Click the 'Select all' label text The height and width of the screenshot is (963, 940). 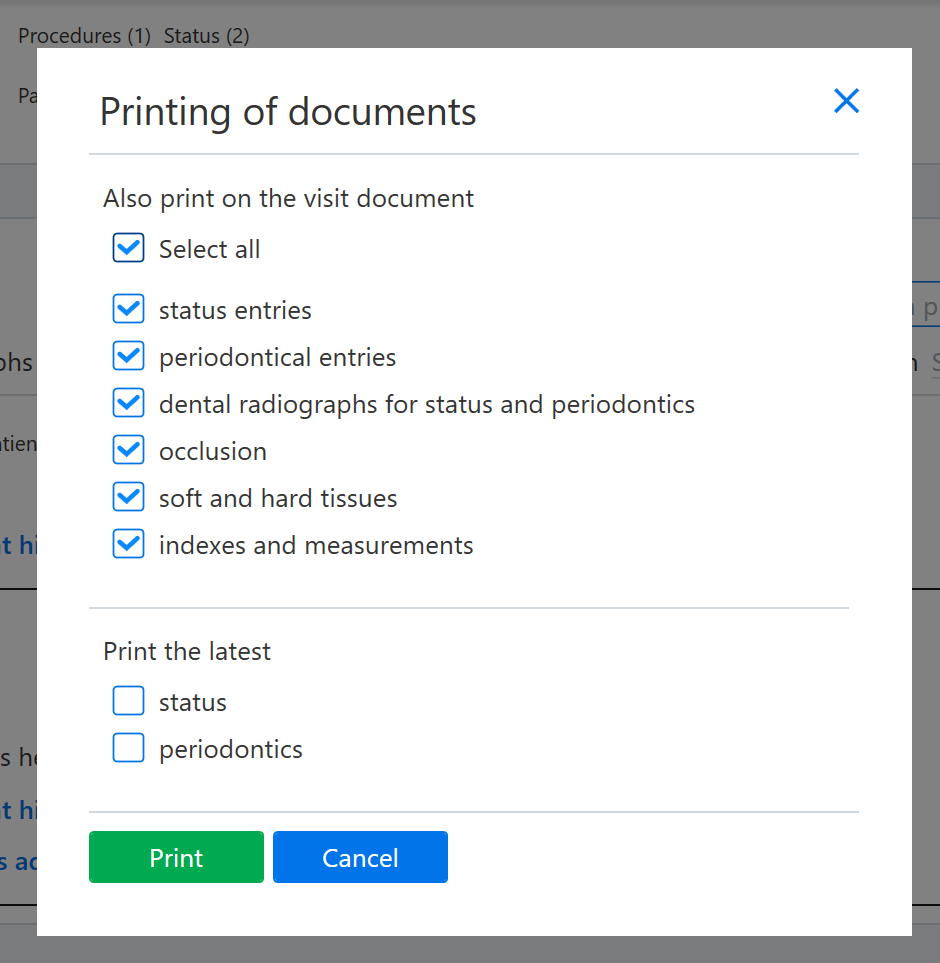[x=209, y=249]
